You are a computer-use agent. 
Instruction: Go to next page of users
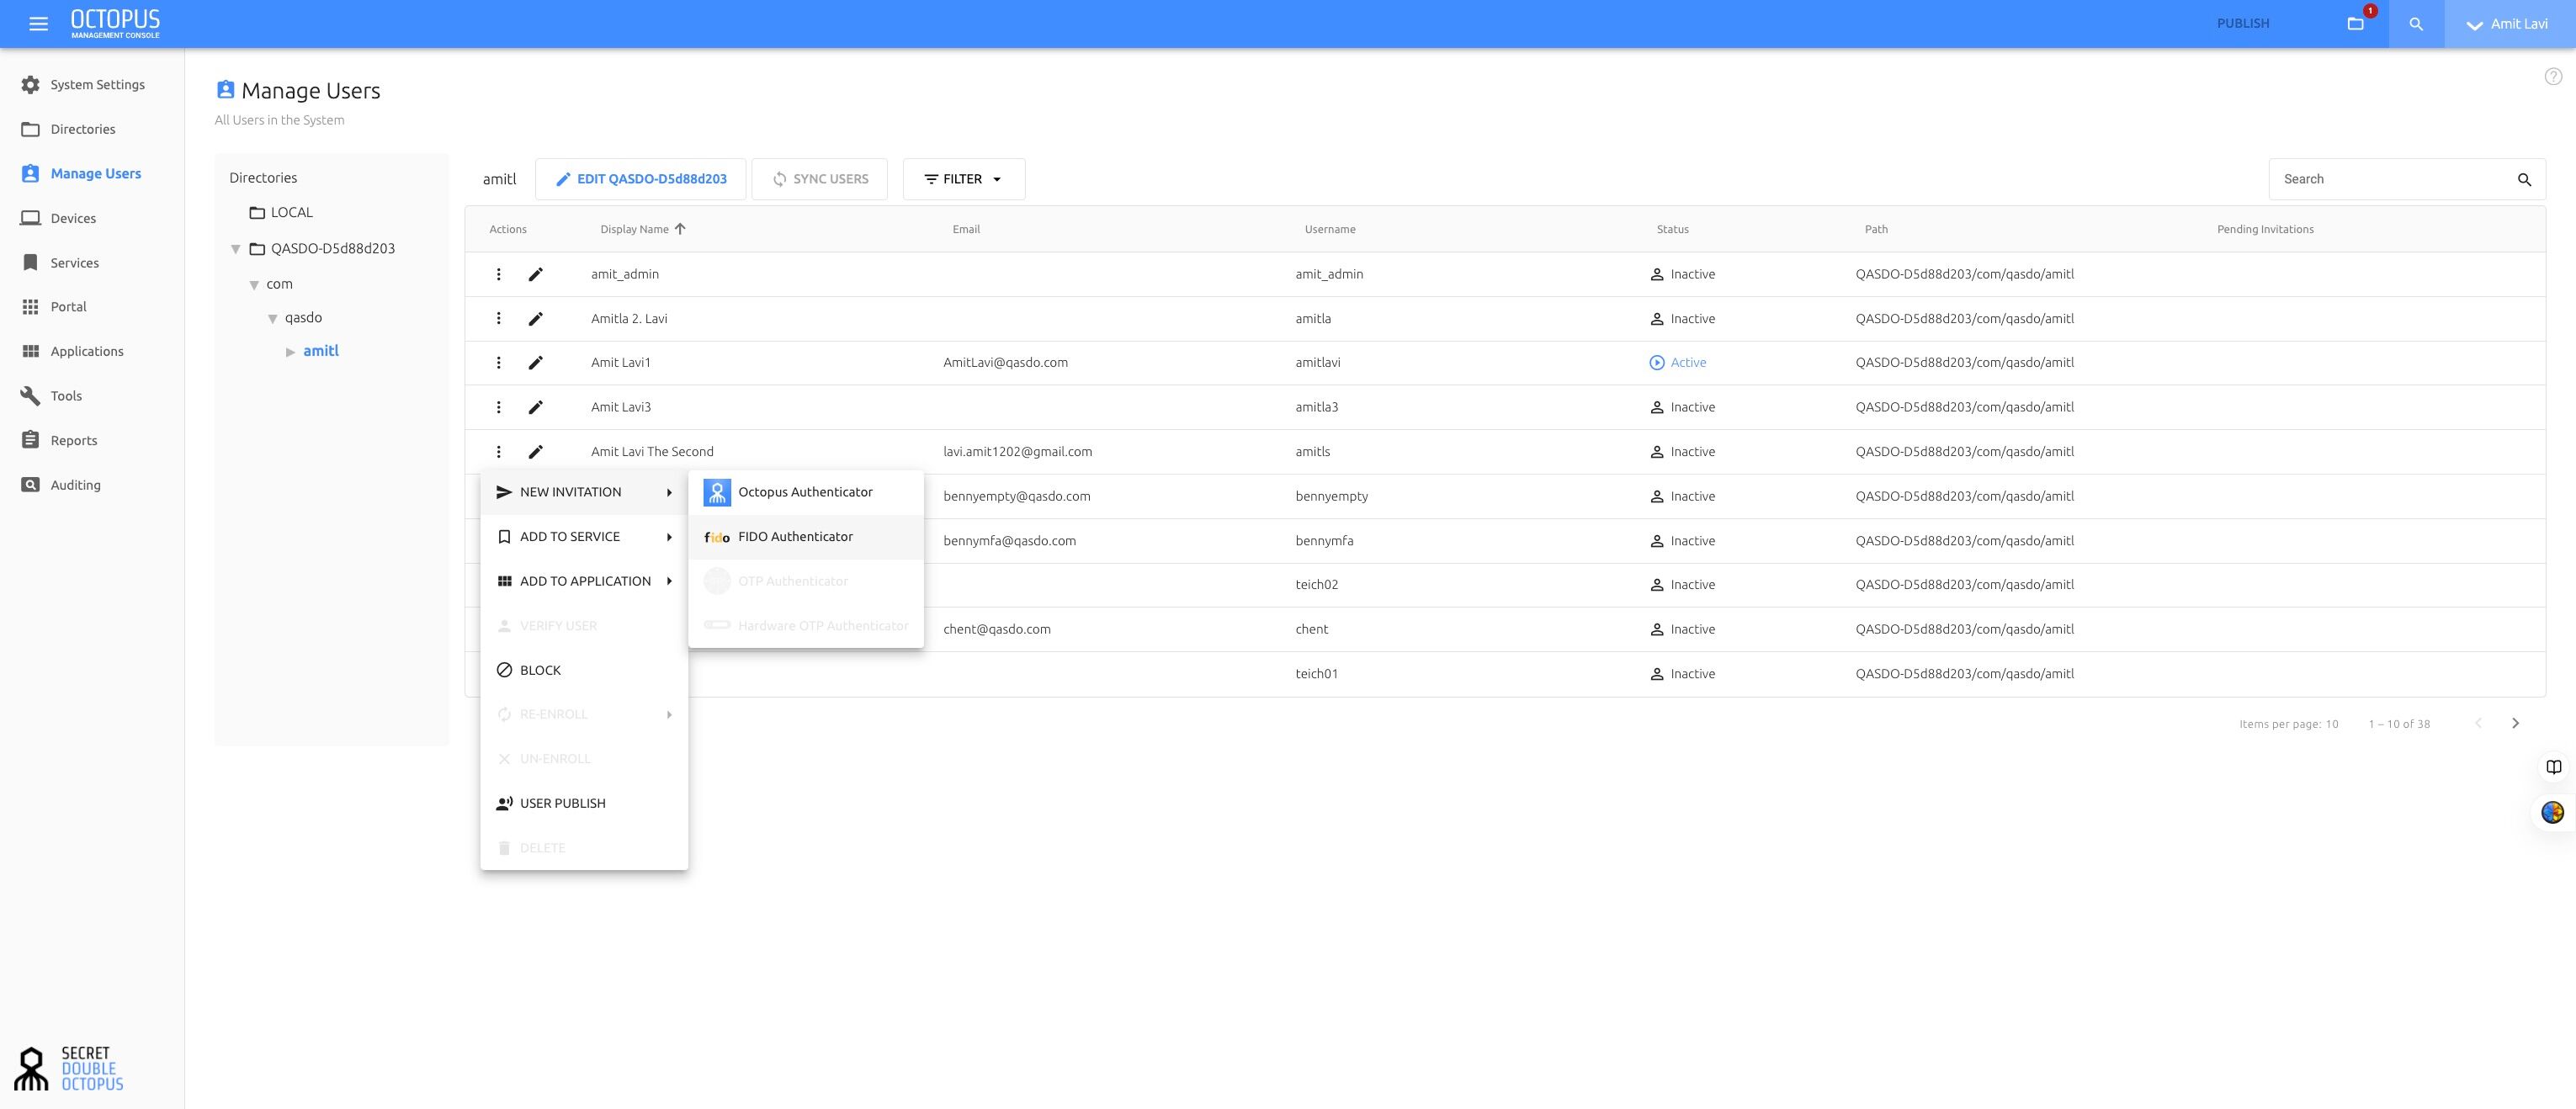point(2515,723)
